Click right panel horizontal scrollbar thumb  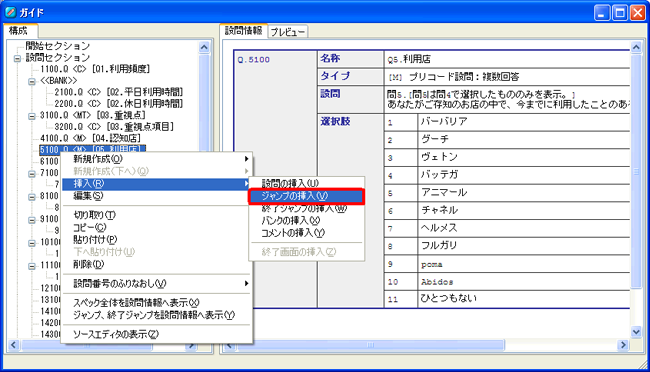coord(370,345)
